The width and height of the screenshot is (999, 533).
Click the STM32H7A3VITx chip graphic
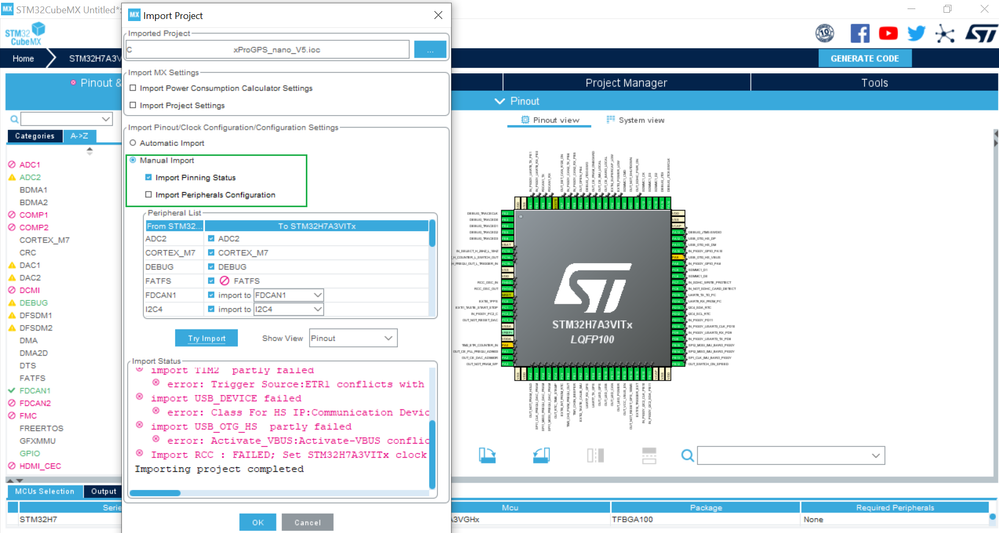[593, 288]
